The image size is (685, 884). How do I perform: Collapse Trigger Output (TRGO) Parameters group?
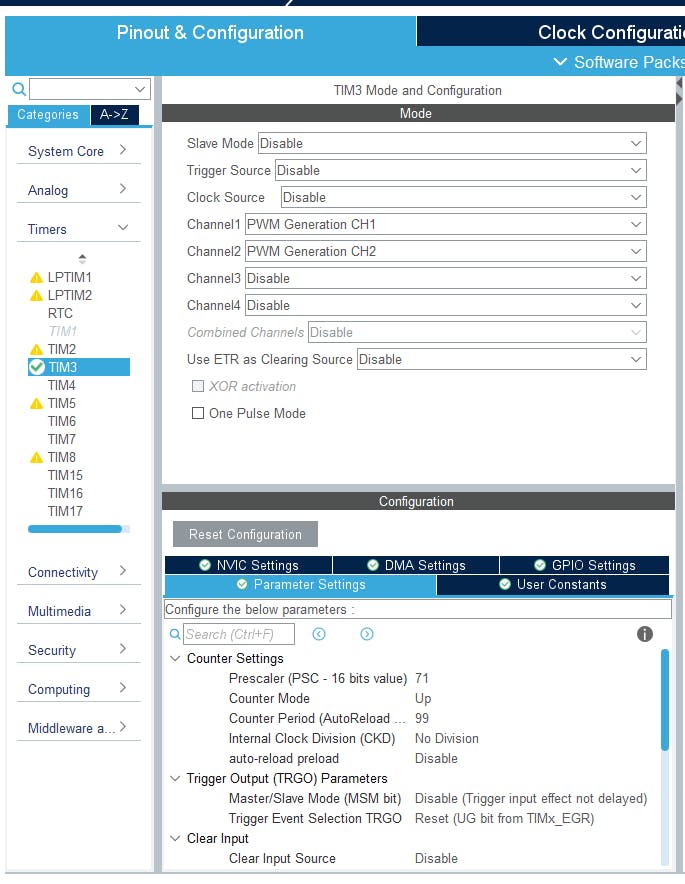click(175, 779)
